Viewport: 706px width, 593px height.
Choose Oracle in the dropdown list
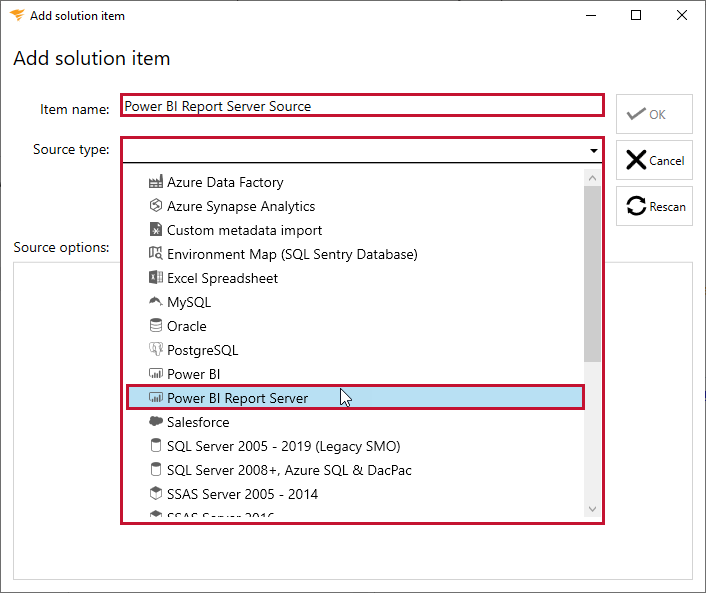point(355,326)
